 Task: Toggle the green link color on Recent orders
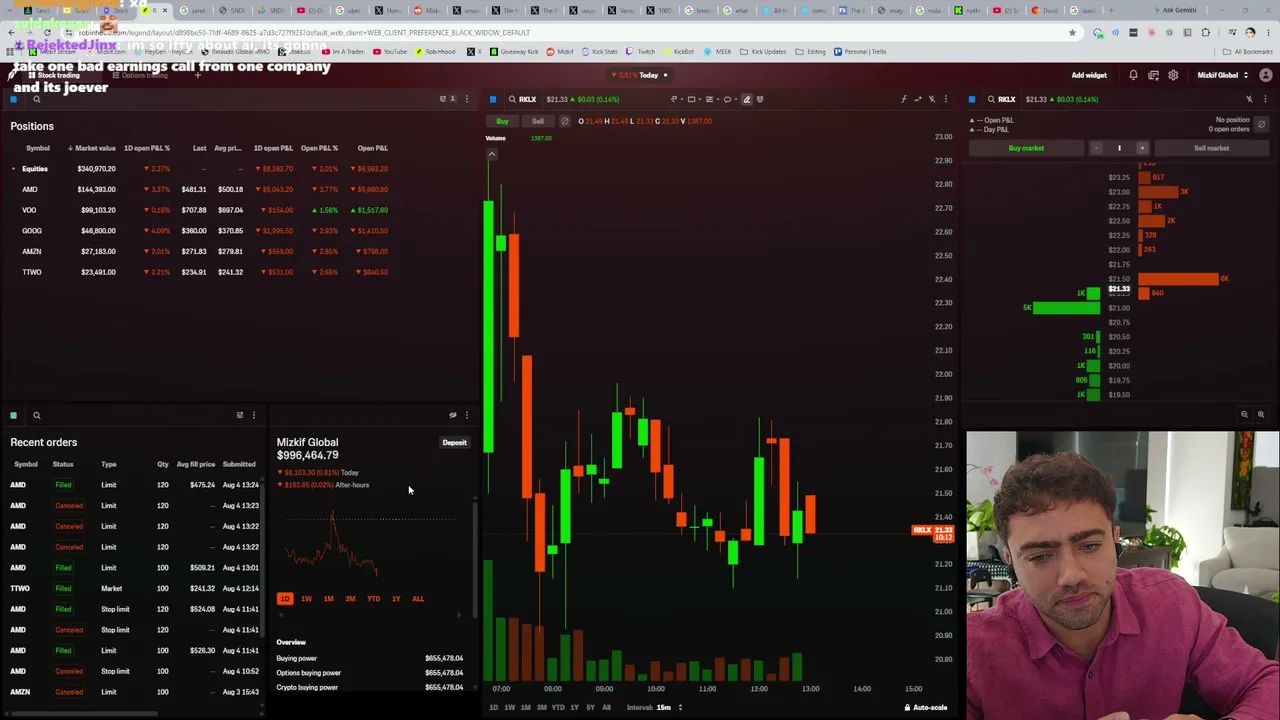[14, 415]
